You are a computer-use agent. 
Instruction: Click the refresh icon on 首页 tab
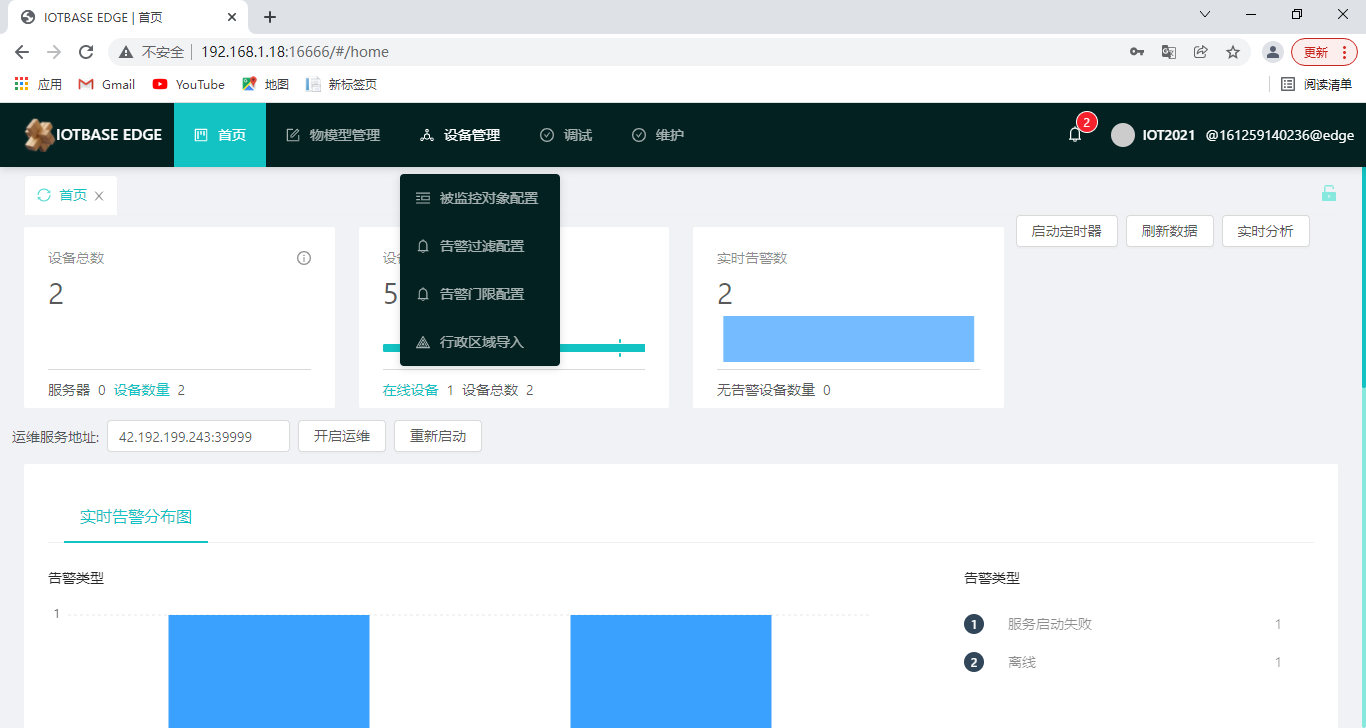[x=44, y=195]
